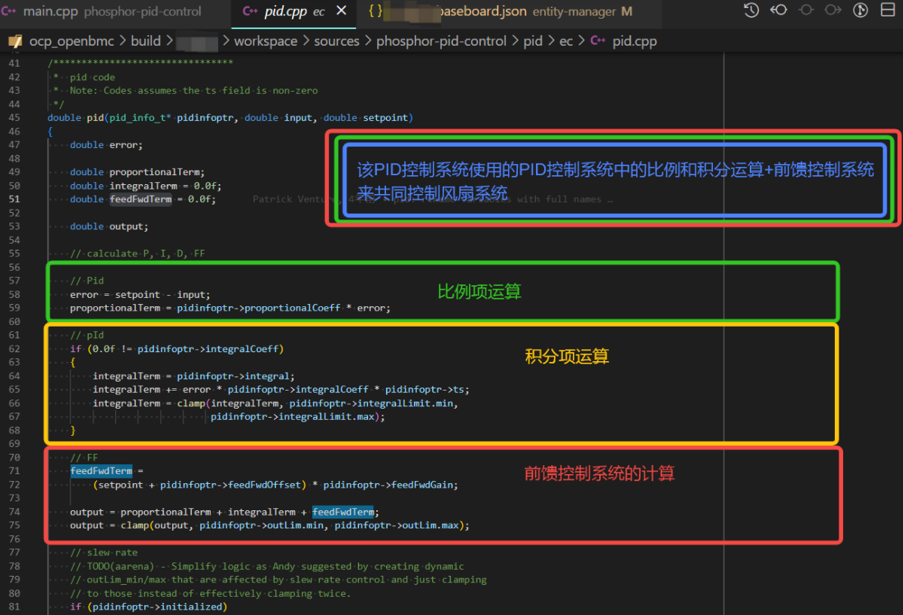903x615 pixels.
Task: Click the 'double proportionalTerm;' line
Action: click(137, 172)
